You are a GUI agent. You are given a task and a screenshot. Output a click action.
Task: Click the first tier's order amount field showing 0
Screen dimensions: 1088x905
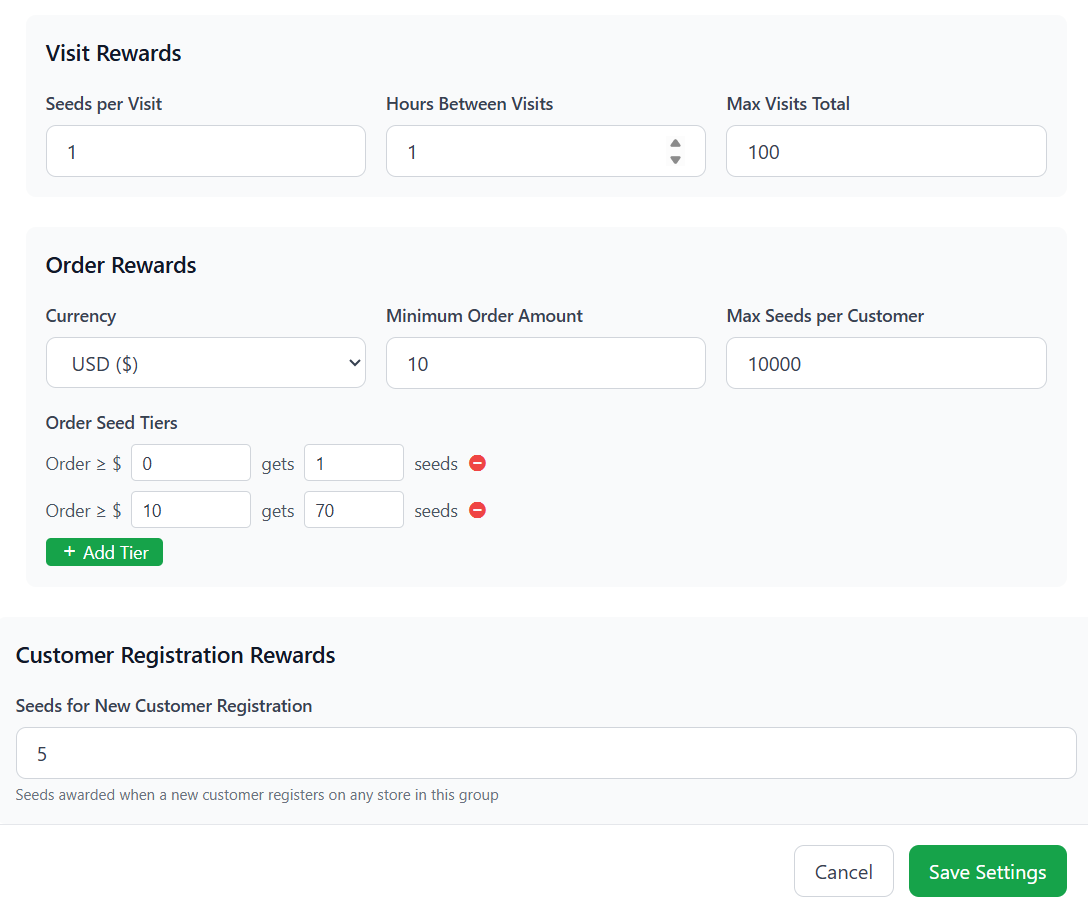(x=190, y=463)
